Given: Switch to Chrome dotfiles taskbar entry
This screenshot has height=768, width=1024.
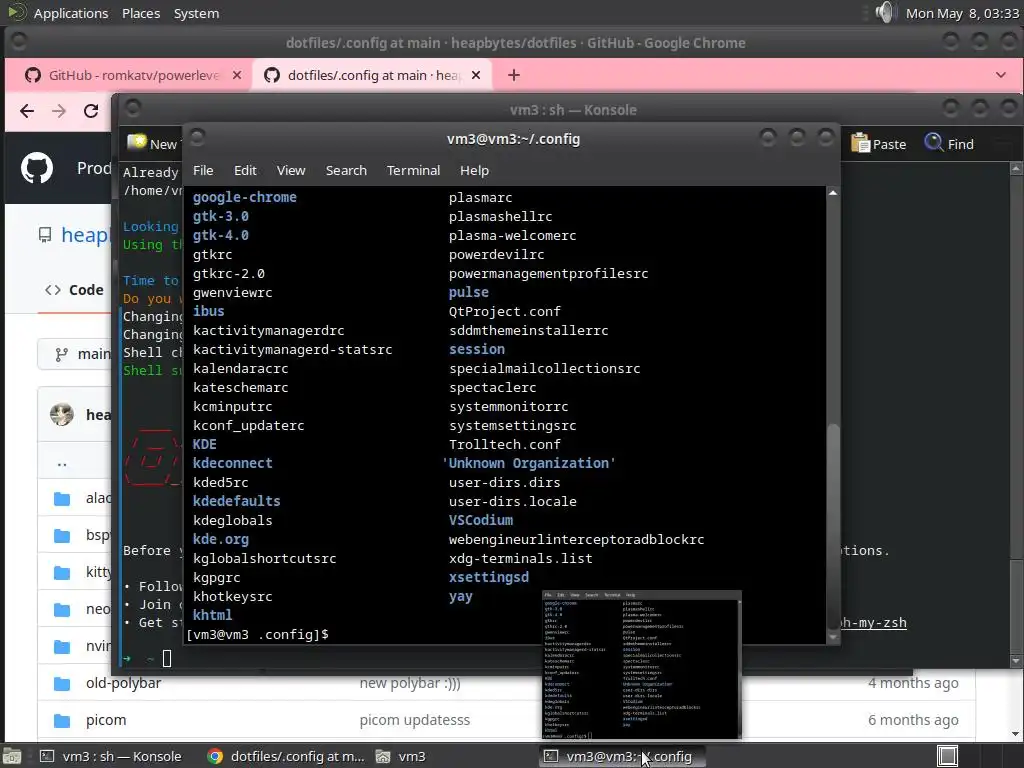Looking at the screenshot, I should (x=285, y=756).
